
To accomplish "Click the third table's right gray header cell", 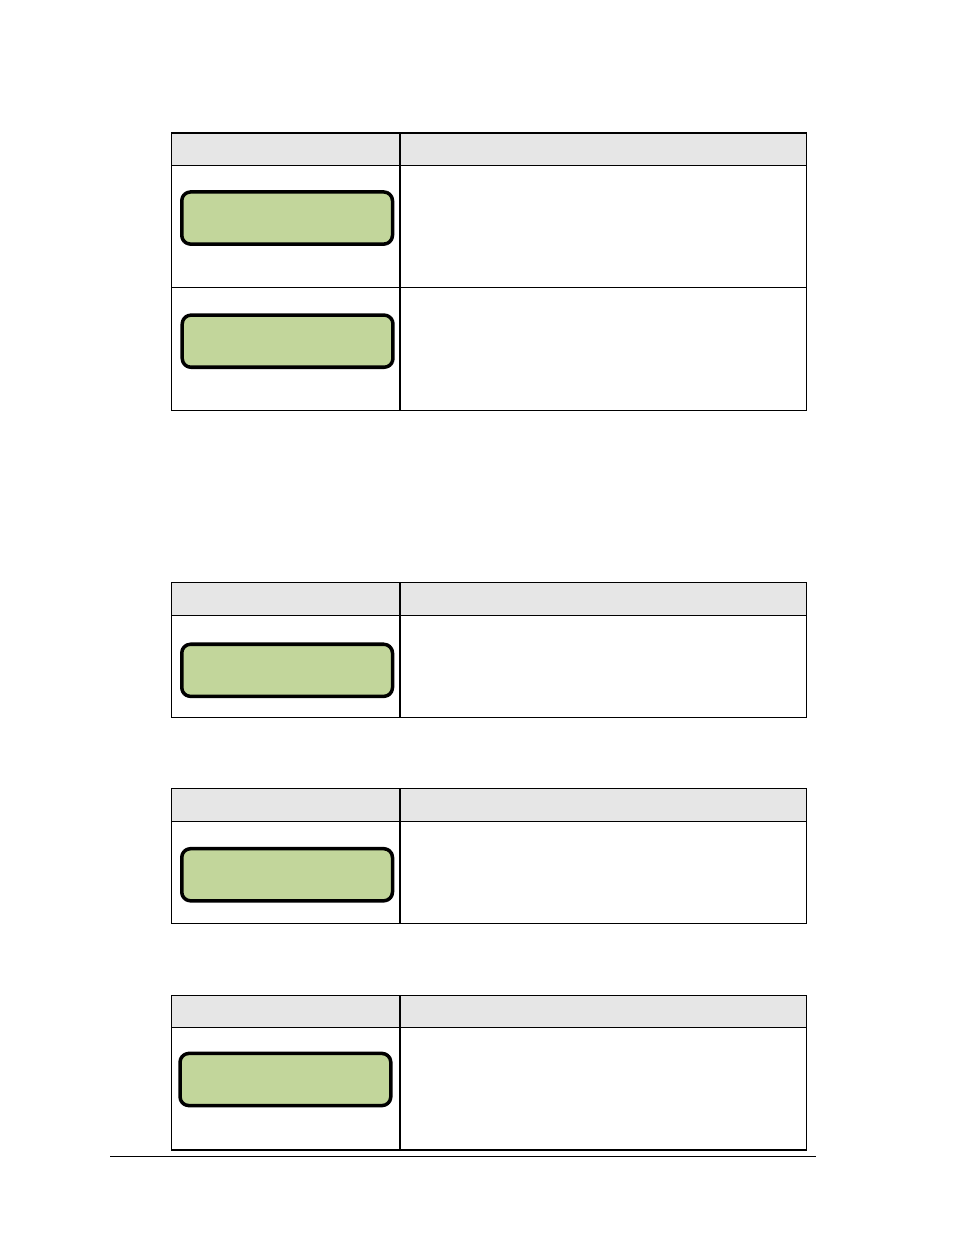I will tap(603, 805).
